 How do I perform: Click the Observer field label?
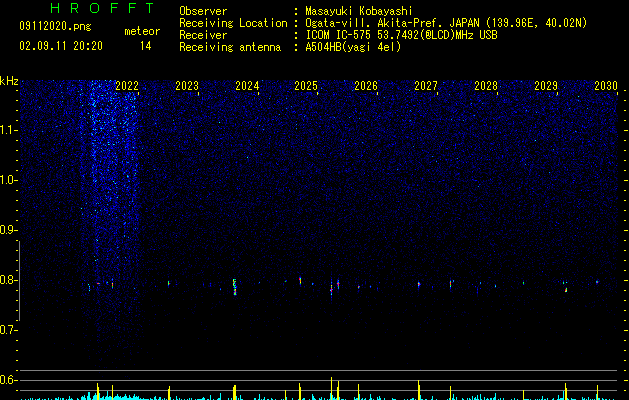tap(203, 11)
